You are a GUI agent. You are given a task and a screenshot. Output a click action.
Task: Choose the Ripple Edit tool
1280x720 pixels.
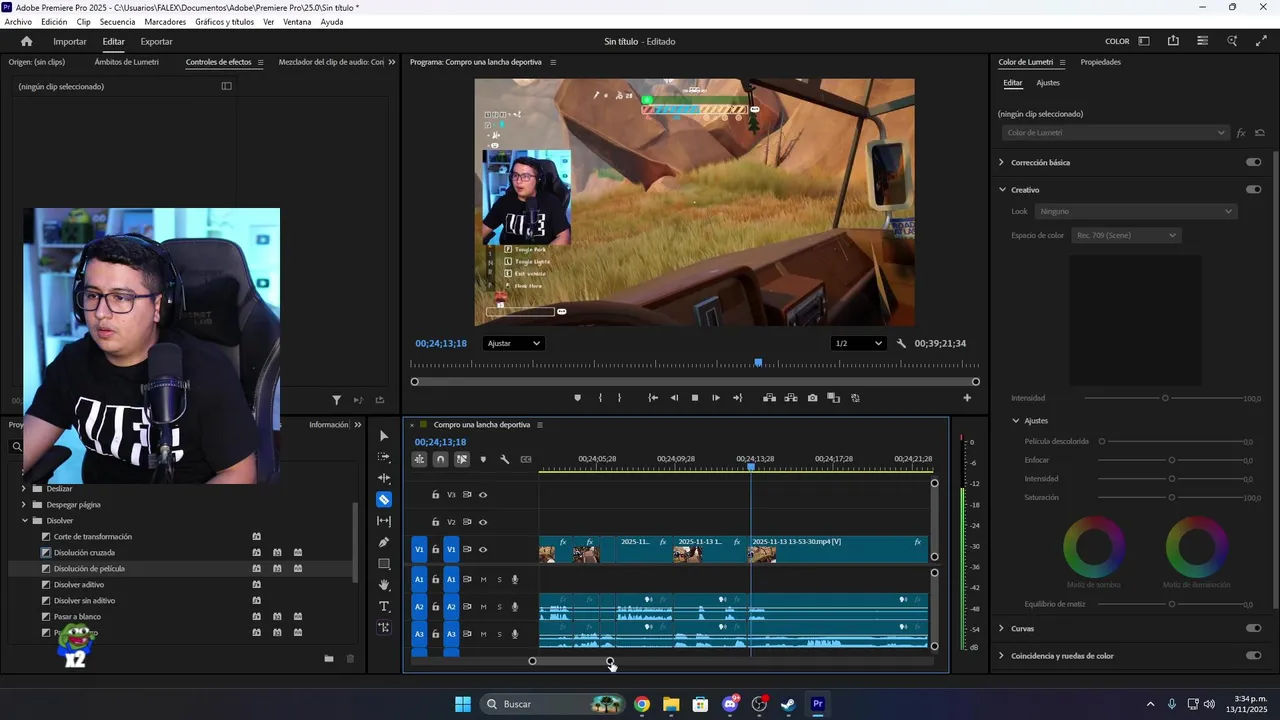pyautogui.click(x=384, y=478)
